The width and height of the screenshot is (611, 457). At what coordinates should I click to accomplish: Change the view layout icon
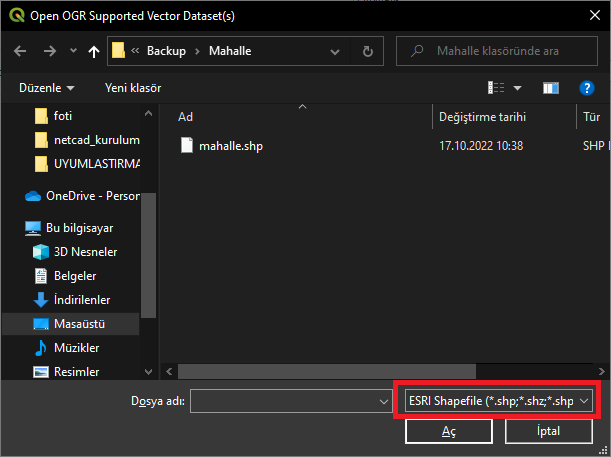pos(496,88)
